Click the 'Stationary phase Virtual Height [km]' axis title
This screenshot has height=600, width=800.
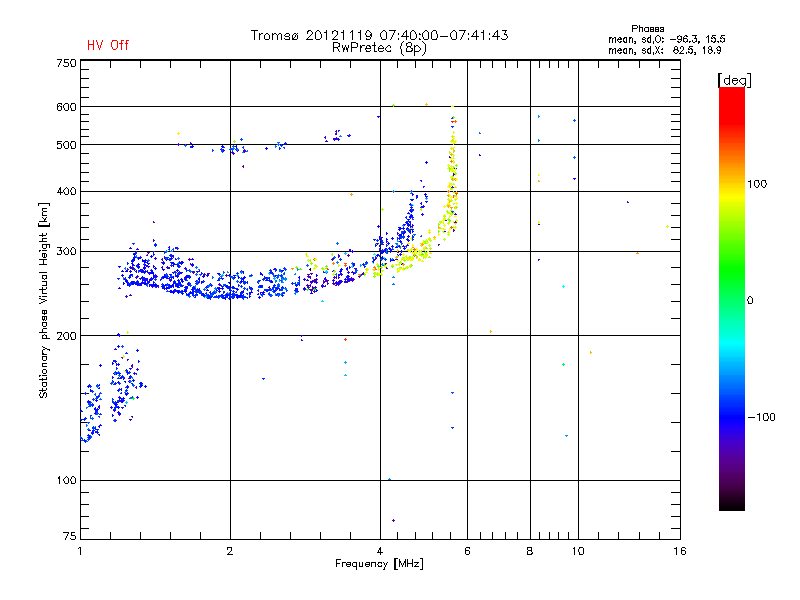pyautogui.click(x=44, y=301)
